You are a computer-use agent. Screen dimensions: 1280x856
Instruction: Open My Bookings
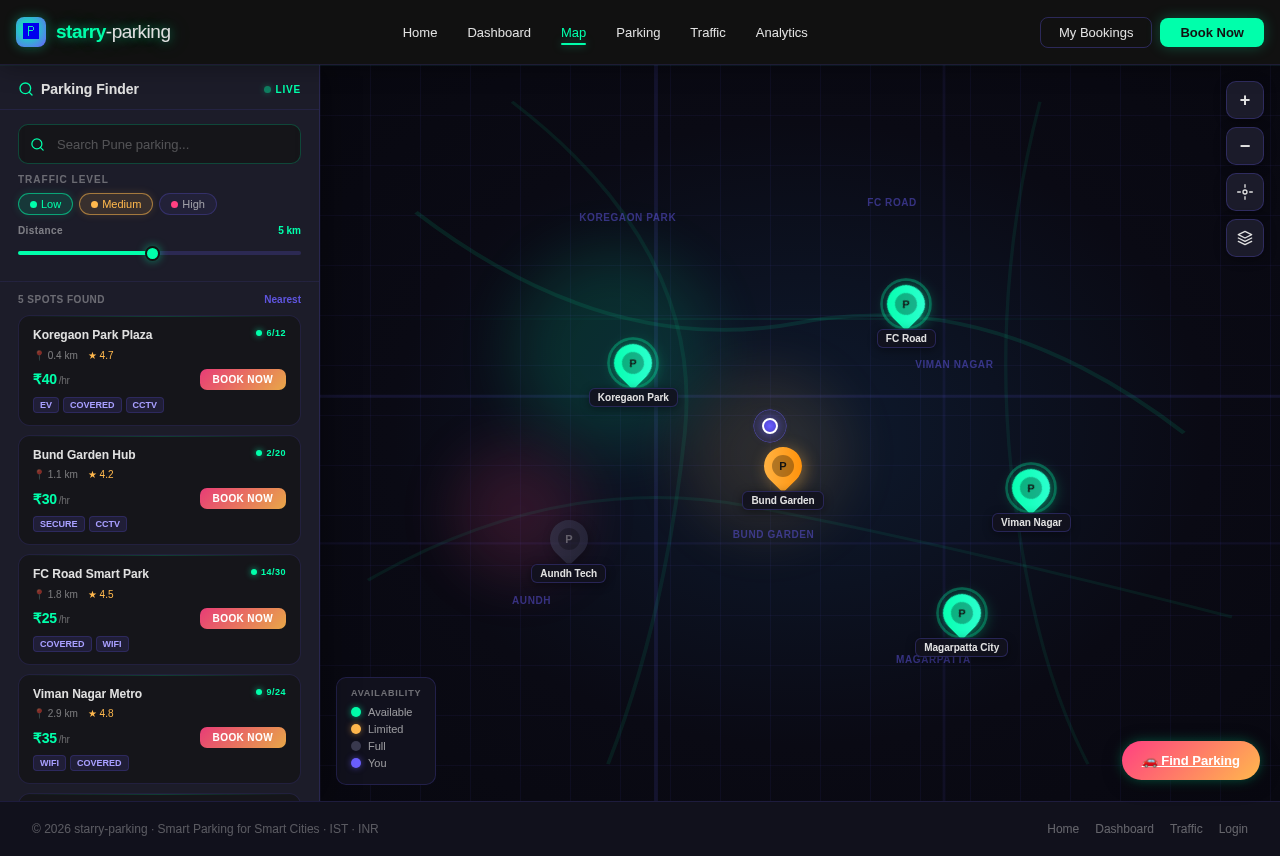(x=1096, y=32)
